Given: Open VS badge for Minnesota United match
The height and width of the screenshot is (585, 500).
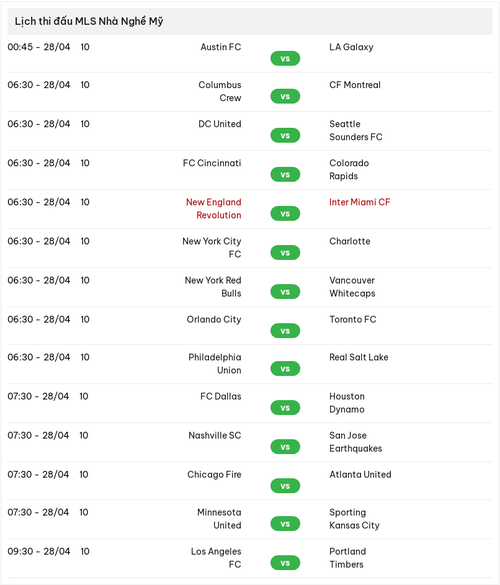Looking at the screenshot, I should [x=285, y=524].
